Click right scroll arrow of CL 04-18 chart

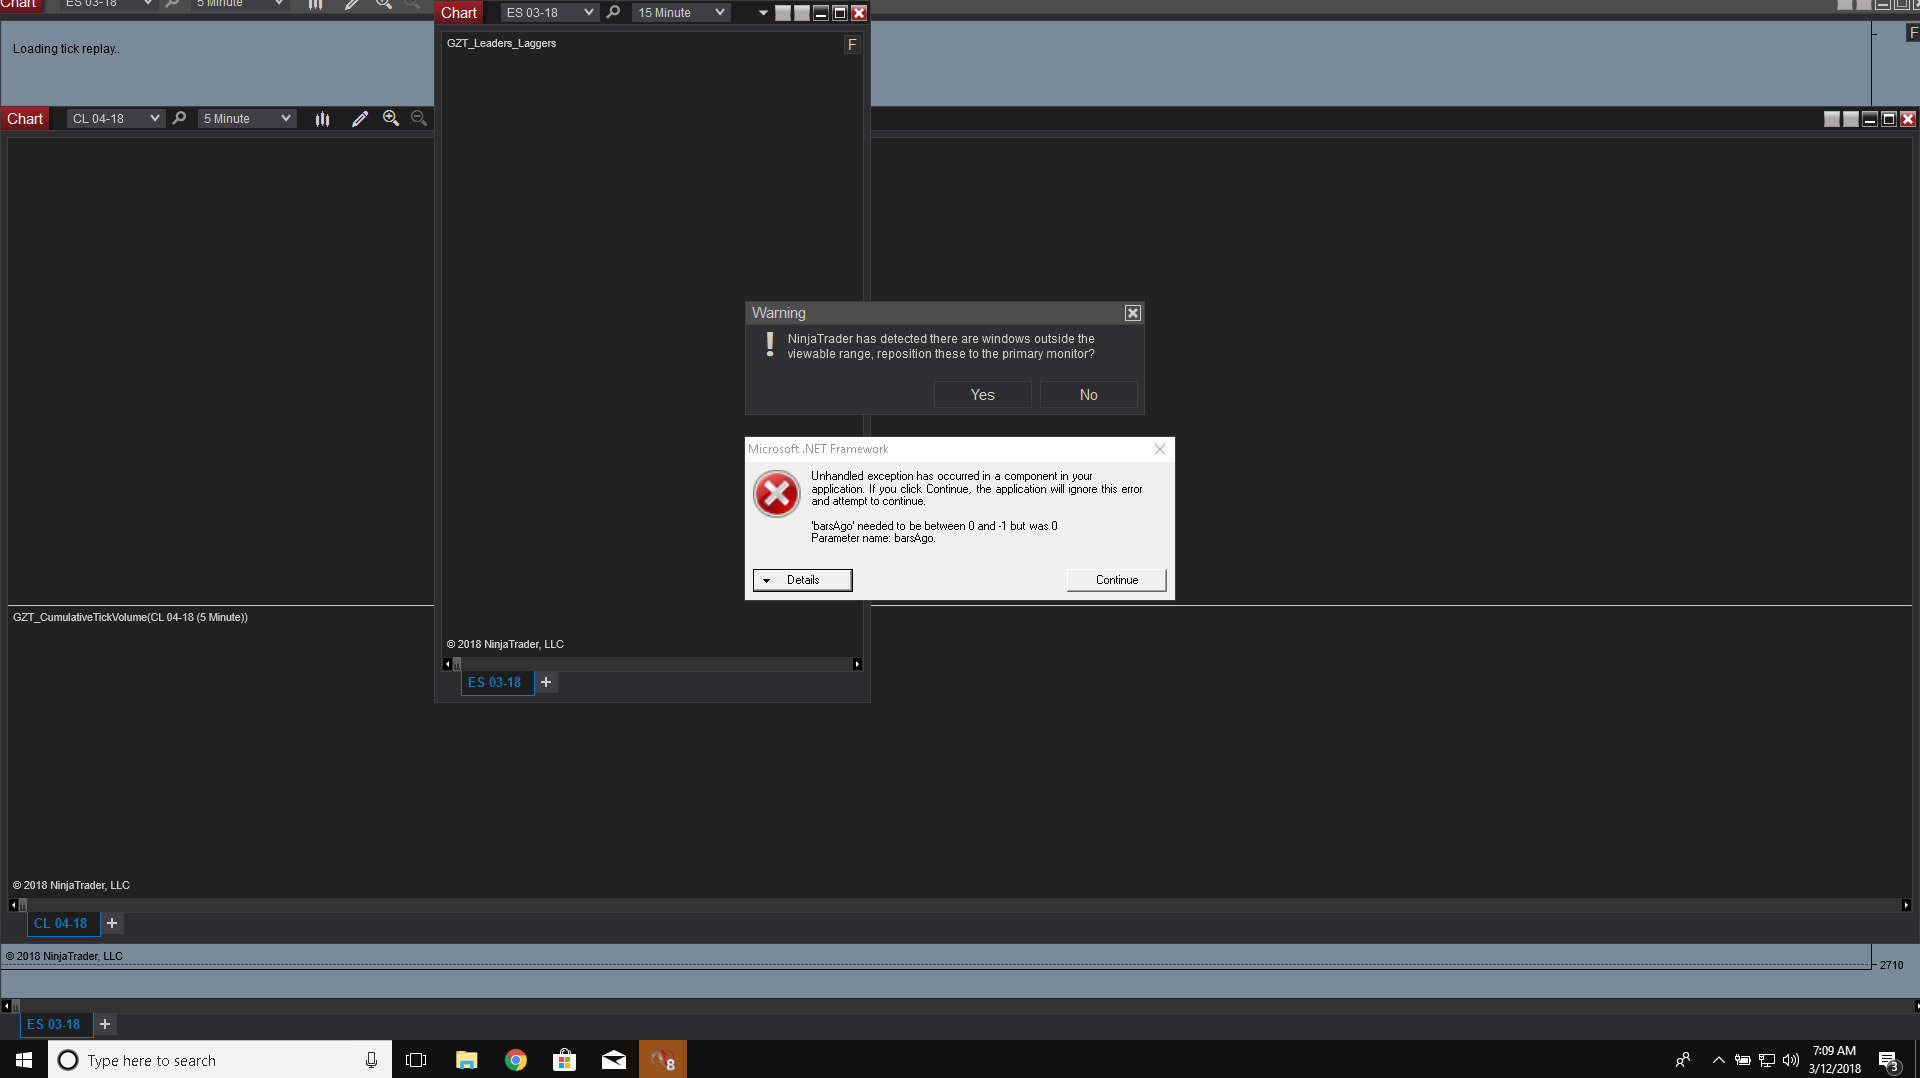pos(1906,906)
